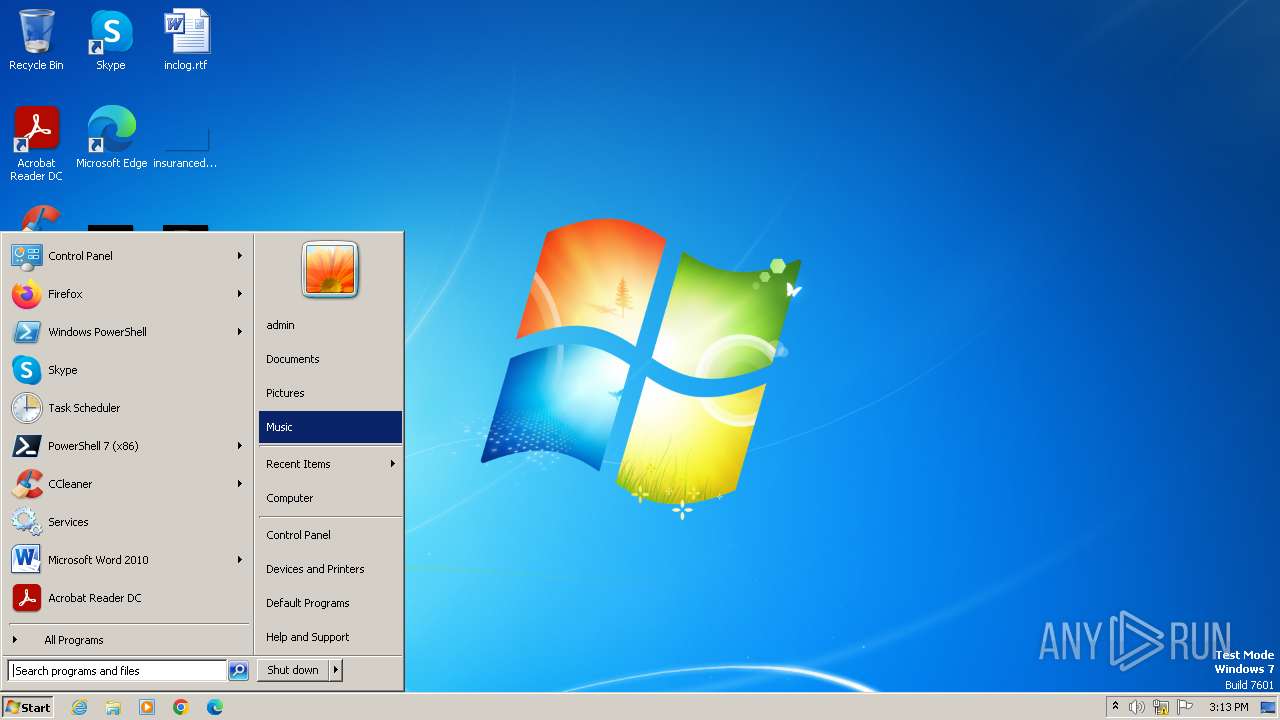Open Windows Media Player from the taskbar
The width and height of the screenshot is (1280, 720).
(147, 707)
